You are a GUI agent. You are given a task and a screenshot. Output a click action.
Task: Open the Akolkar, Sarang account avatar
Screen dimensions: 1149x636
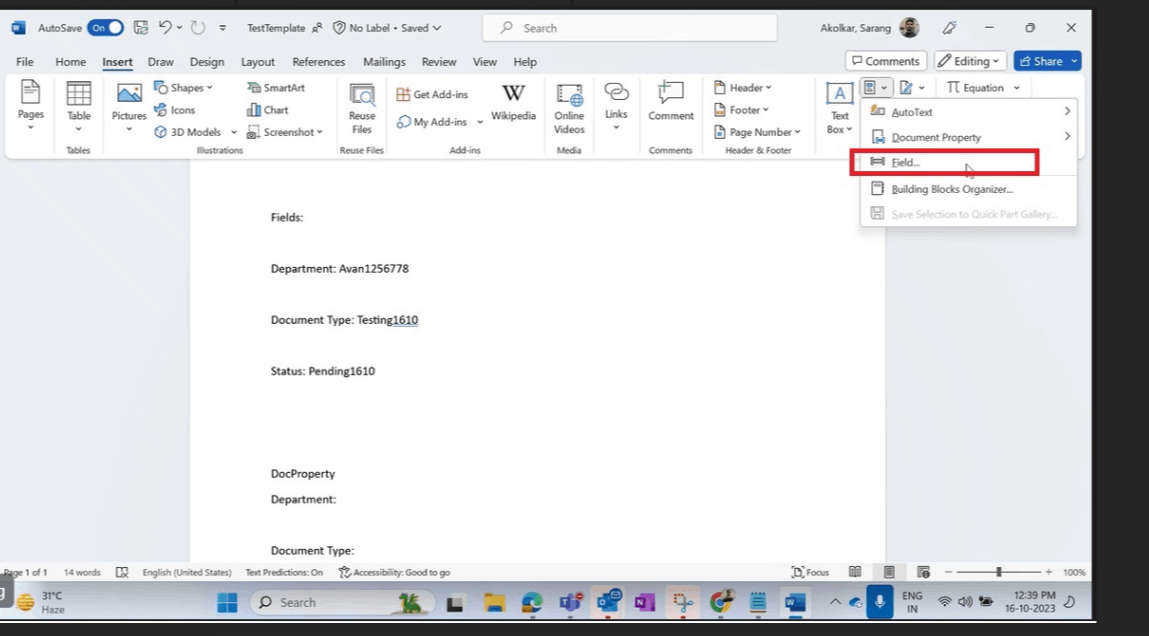[909, 28]
